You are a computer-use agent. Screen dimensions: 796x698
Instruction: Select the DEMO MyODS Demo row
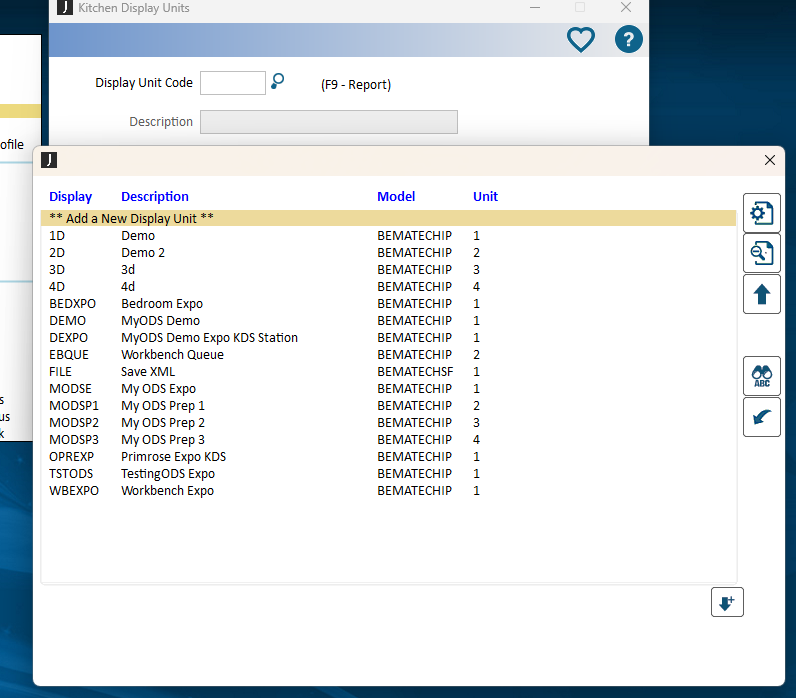click(x=388, y=321)
